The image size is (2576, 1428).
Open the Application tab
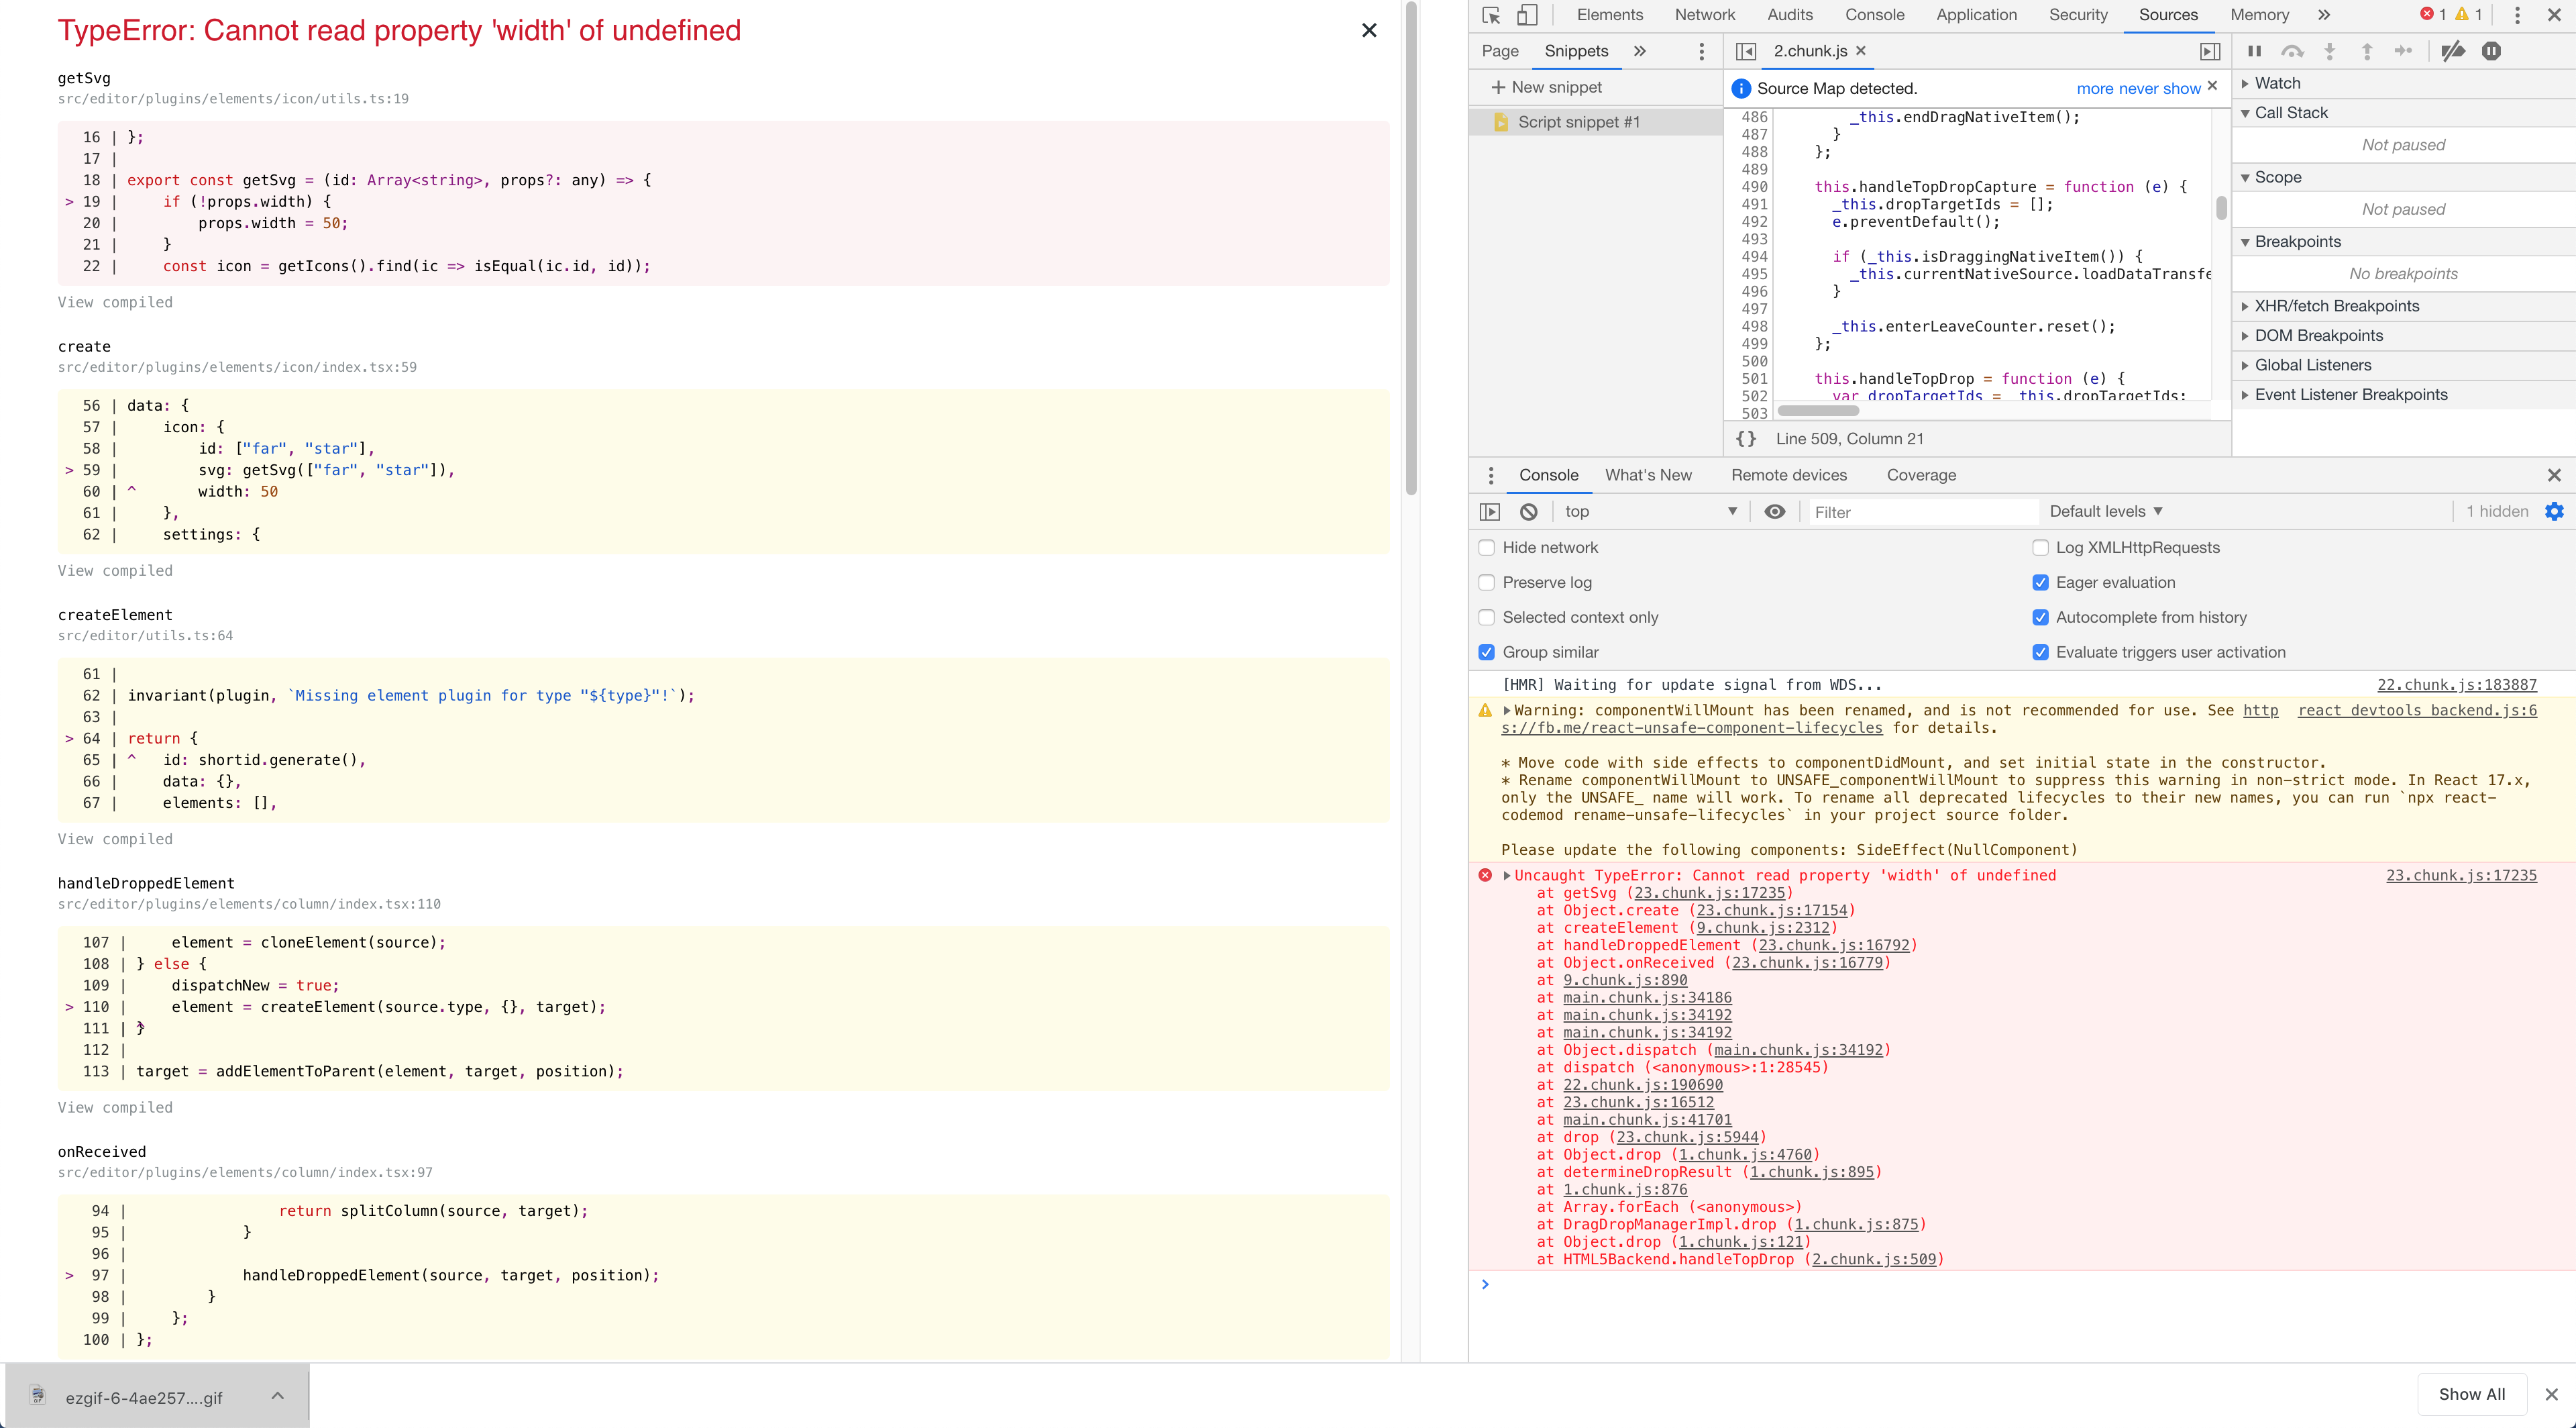pos(1976,15)
